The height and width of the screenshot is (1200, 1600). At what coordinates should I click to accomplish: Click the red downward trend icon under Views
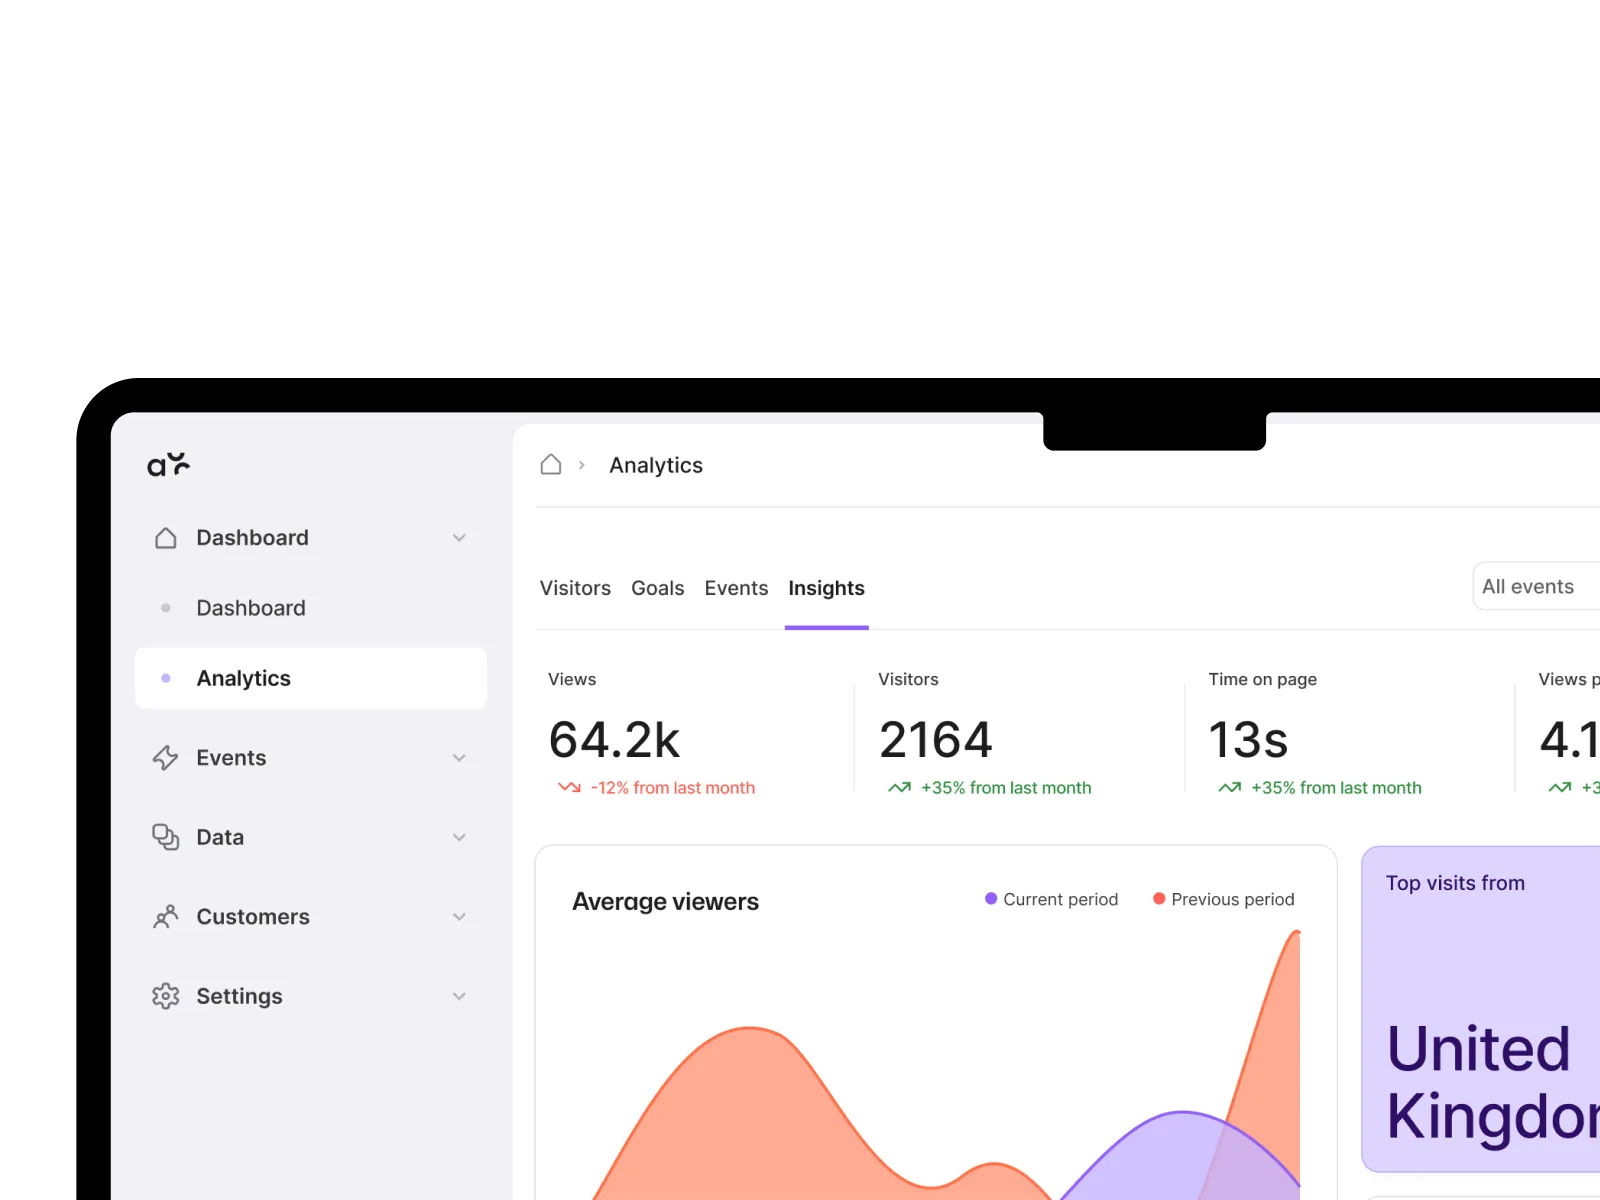tap(569, 788)
